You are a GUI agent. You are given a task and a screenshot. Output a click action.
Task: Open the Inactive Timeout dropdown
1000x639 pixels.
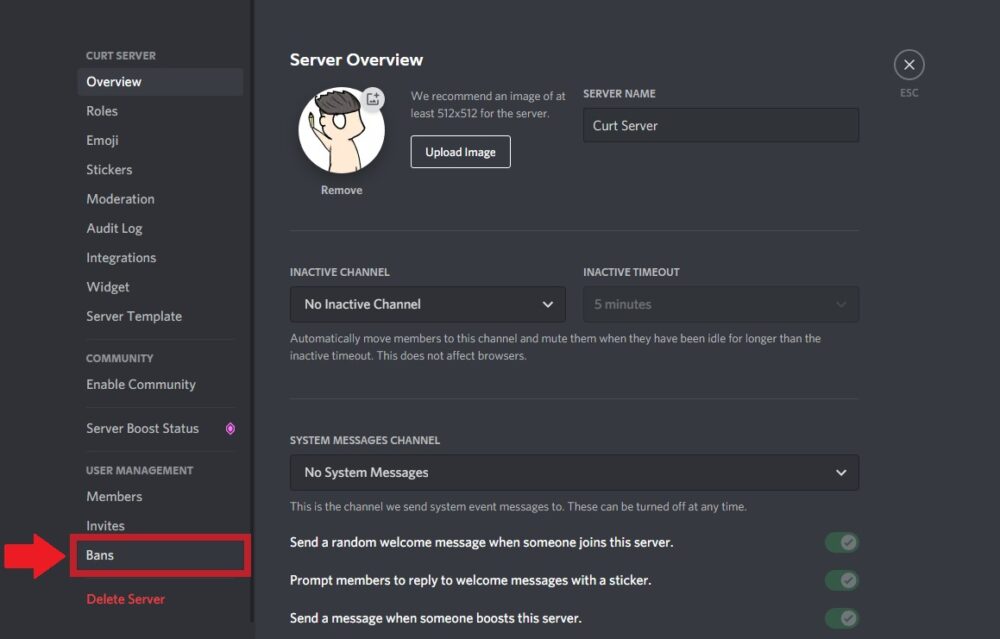click(720, 304)
